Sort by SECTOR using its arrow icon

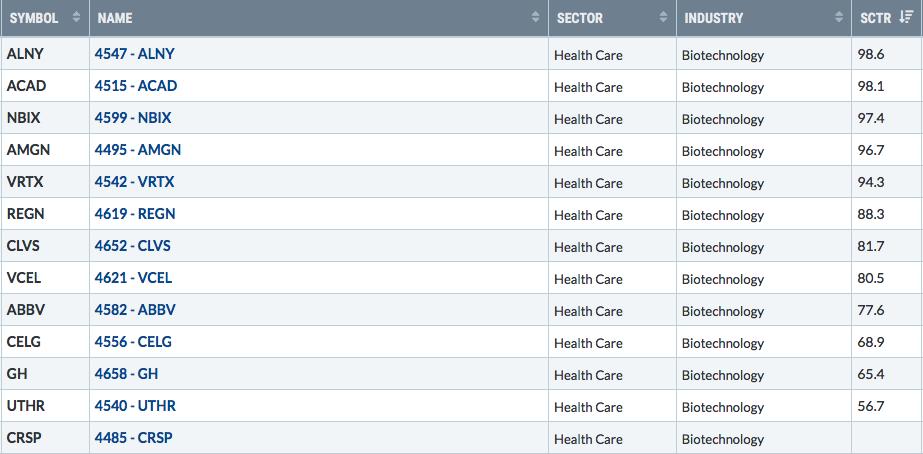click(x=663, y=18)
